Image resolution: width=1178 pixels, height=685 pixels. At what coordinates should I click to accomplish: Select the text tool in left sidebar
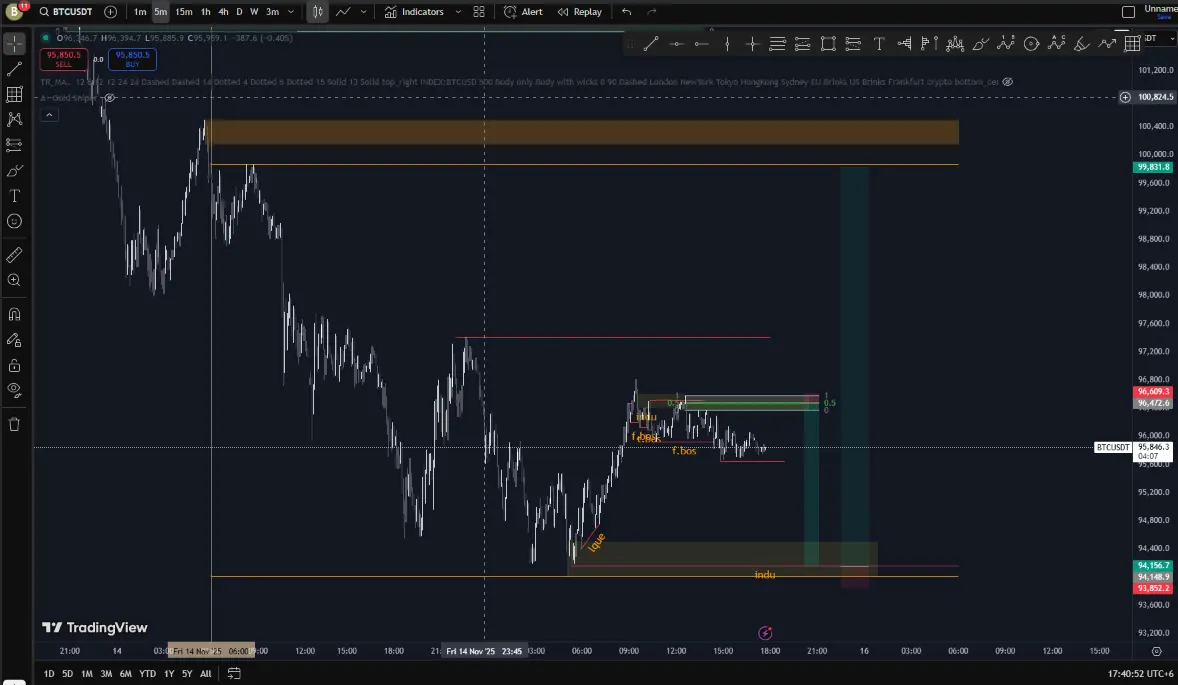tap(14, 195)
